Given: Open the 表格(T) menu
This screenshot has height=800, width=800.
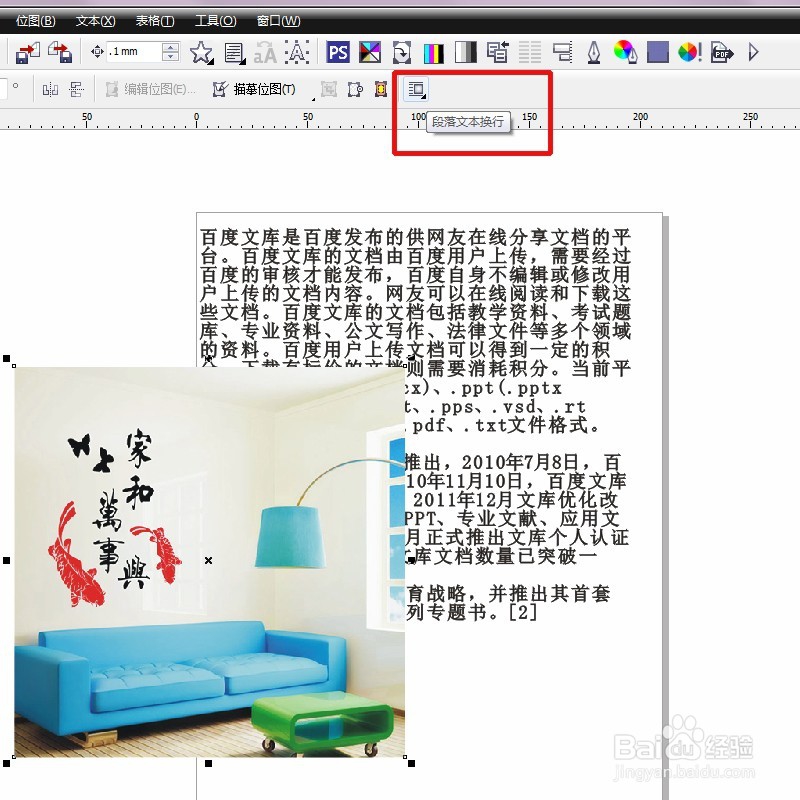Looking at the screenshot, I should (x=155, y=21).
